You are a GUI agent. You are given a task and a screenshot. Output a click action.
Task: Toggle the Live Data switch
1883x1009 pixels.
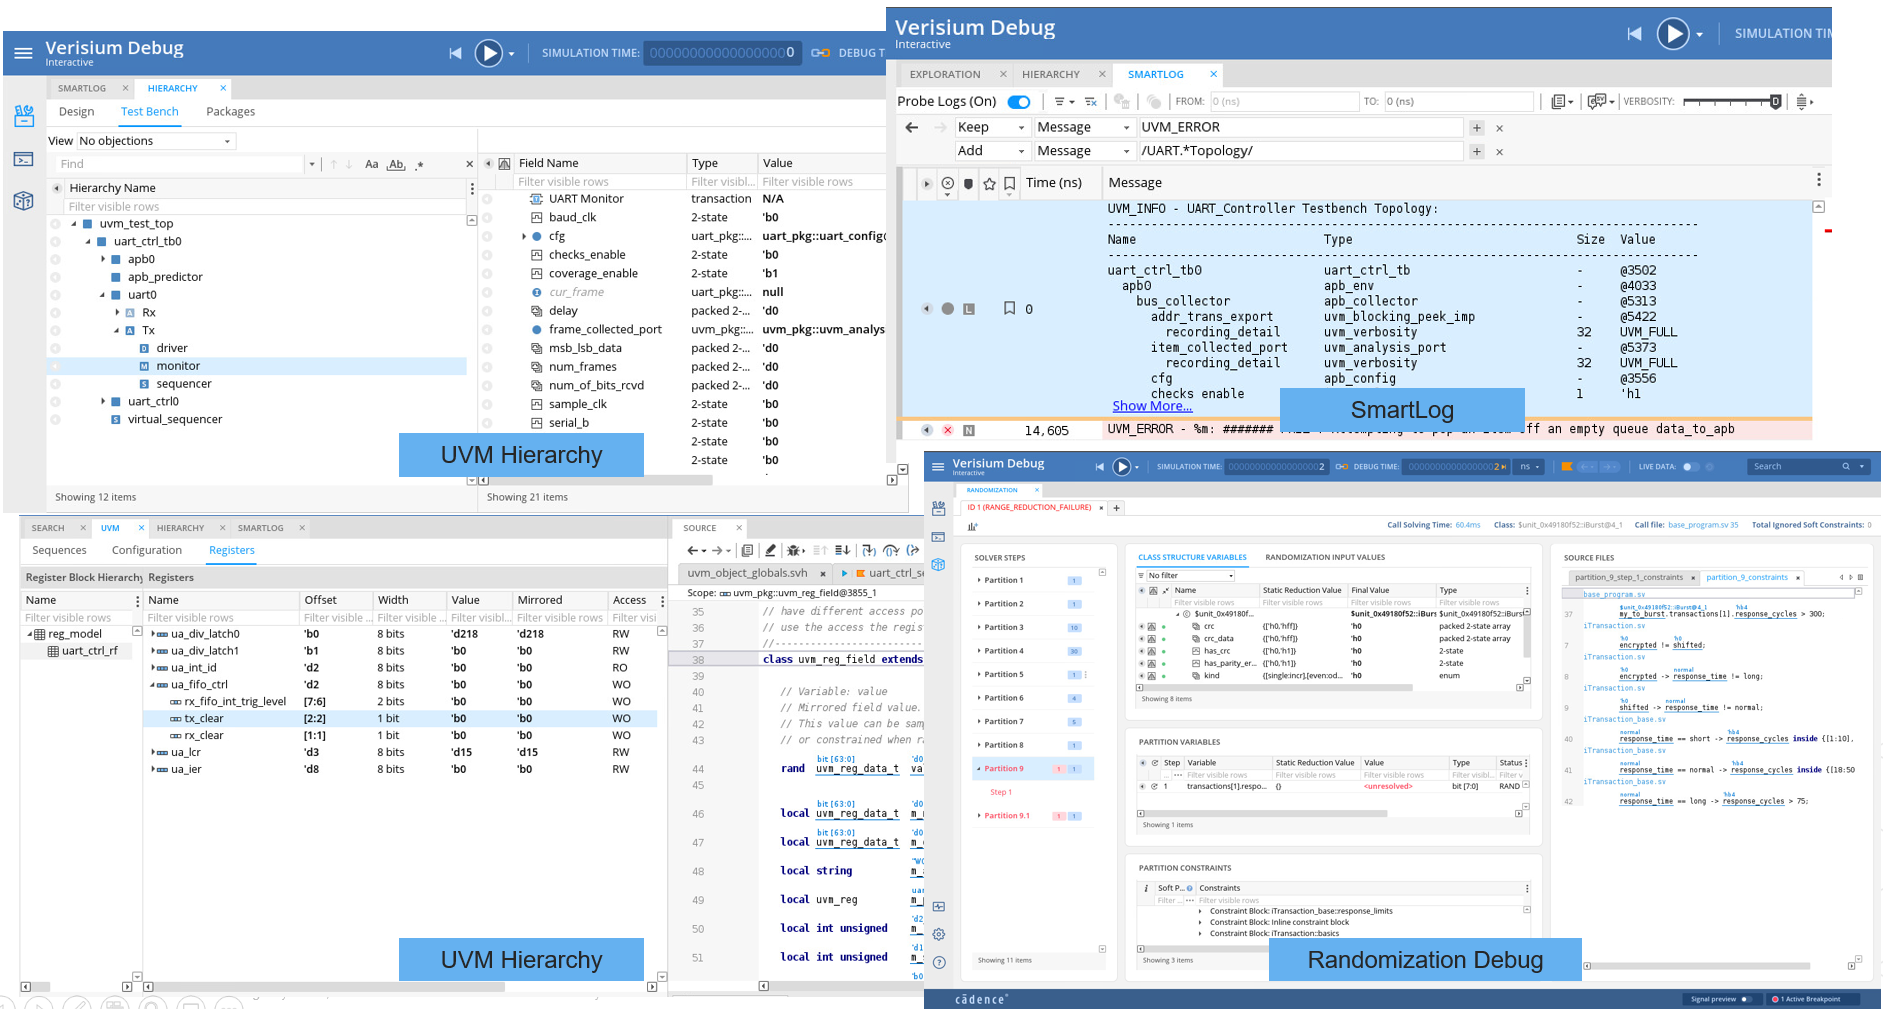pyautogui.click(x=1691, y=467)
